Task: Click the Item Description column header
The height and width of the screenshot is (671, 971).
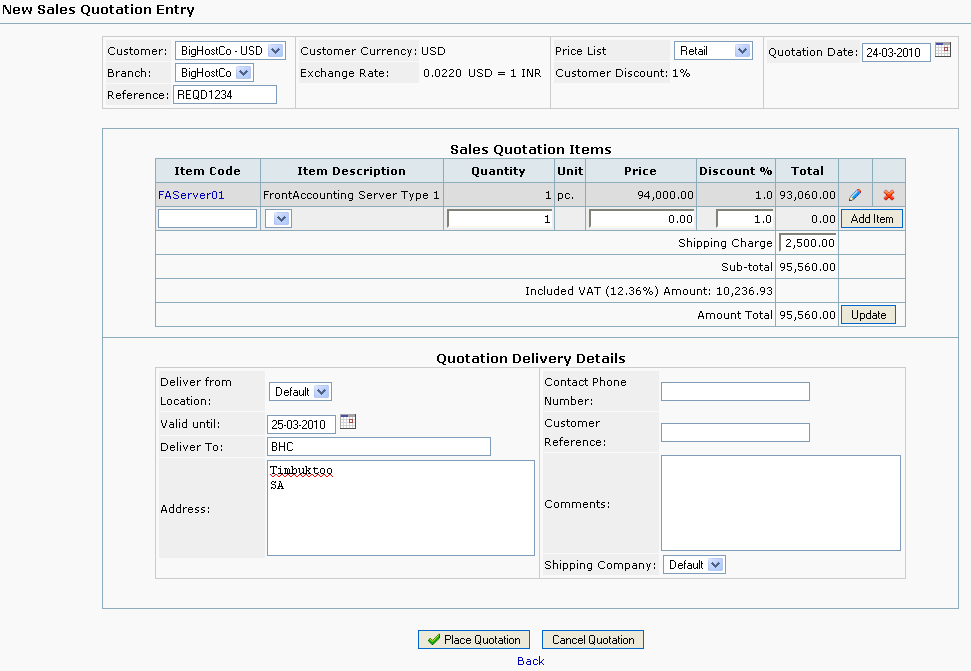Action: tap(351, 171)
